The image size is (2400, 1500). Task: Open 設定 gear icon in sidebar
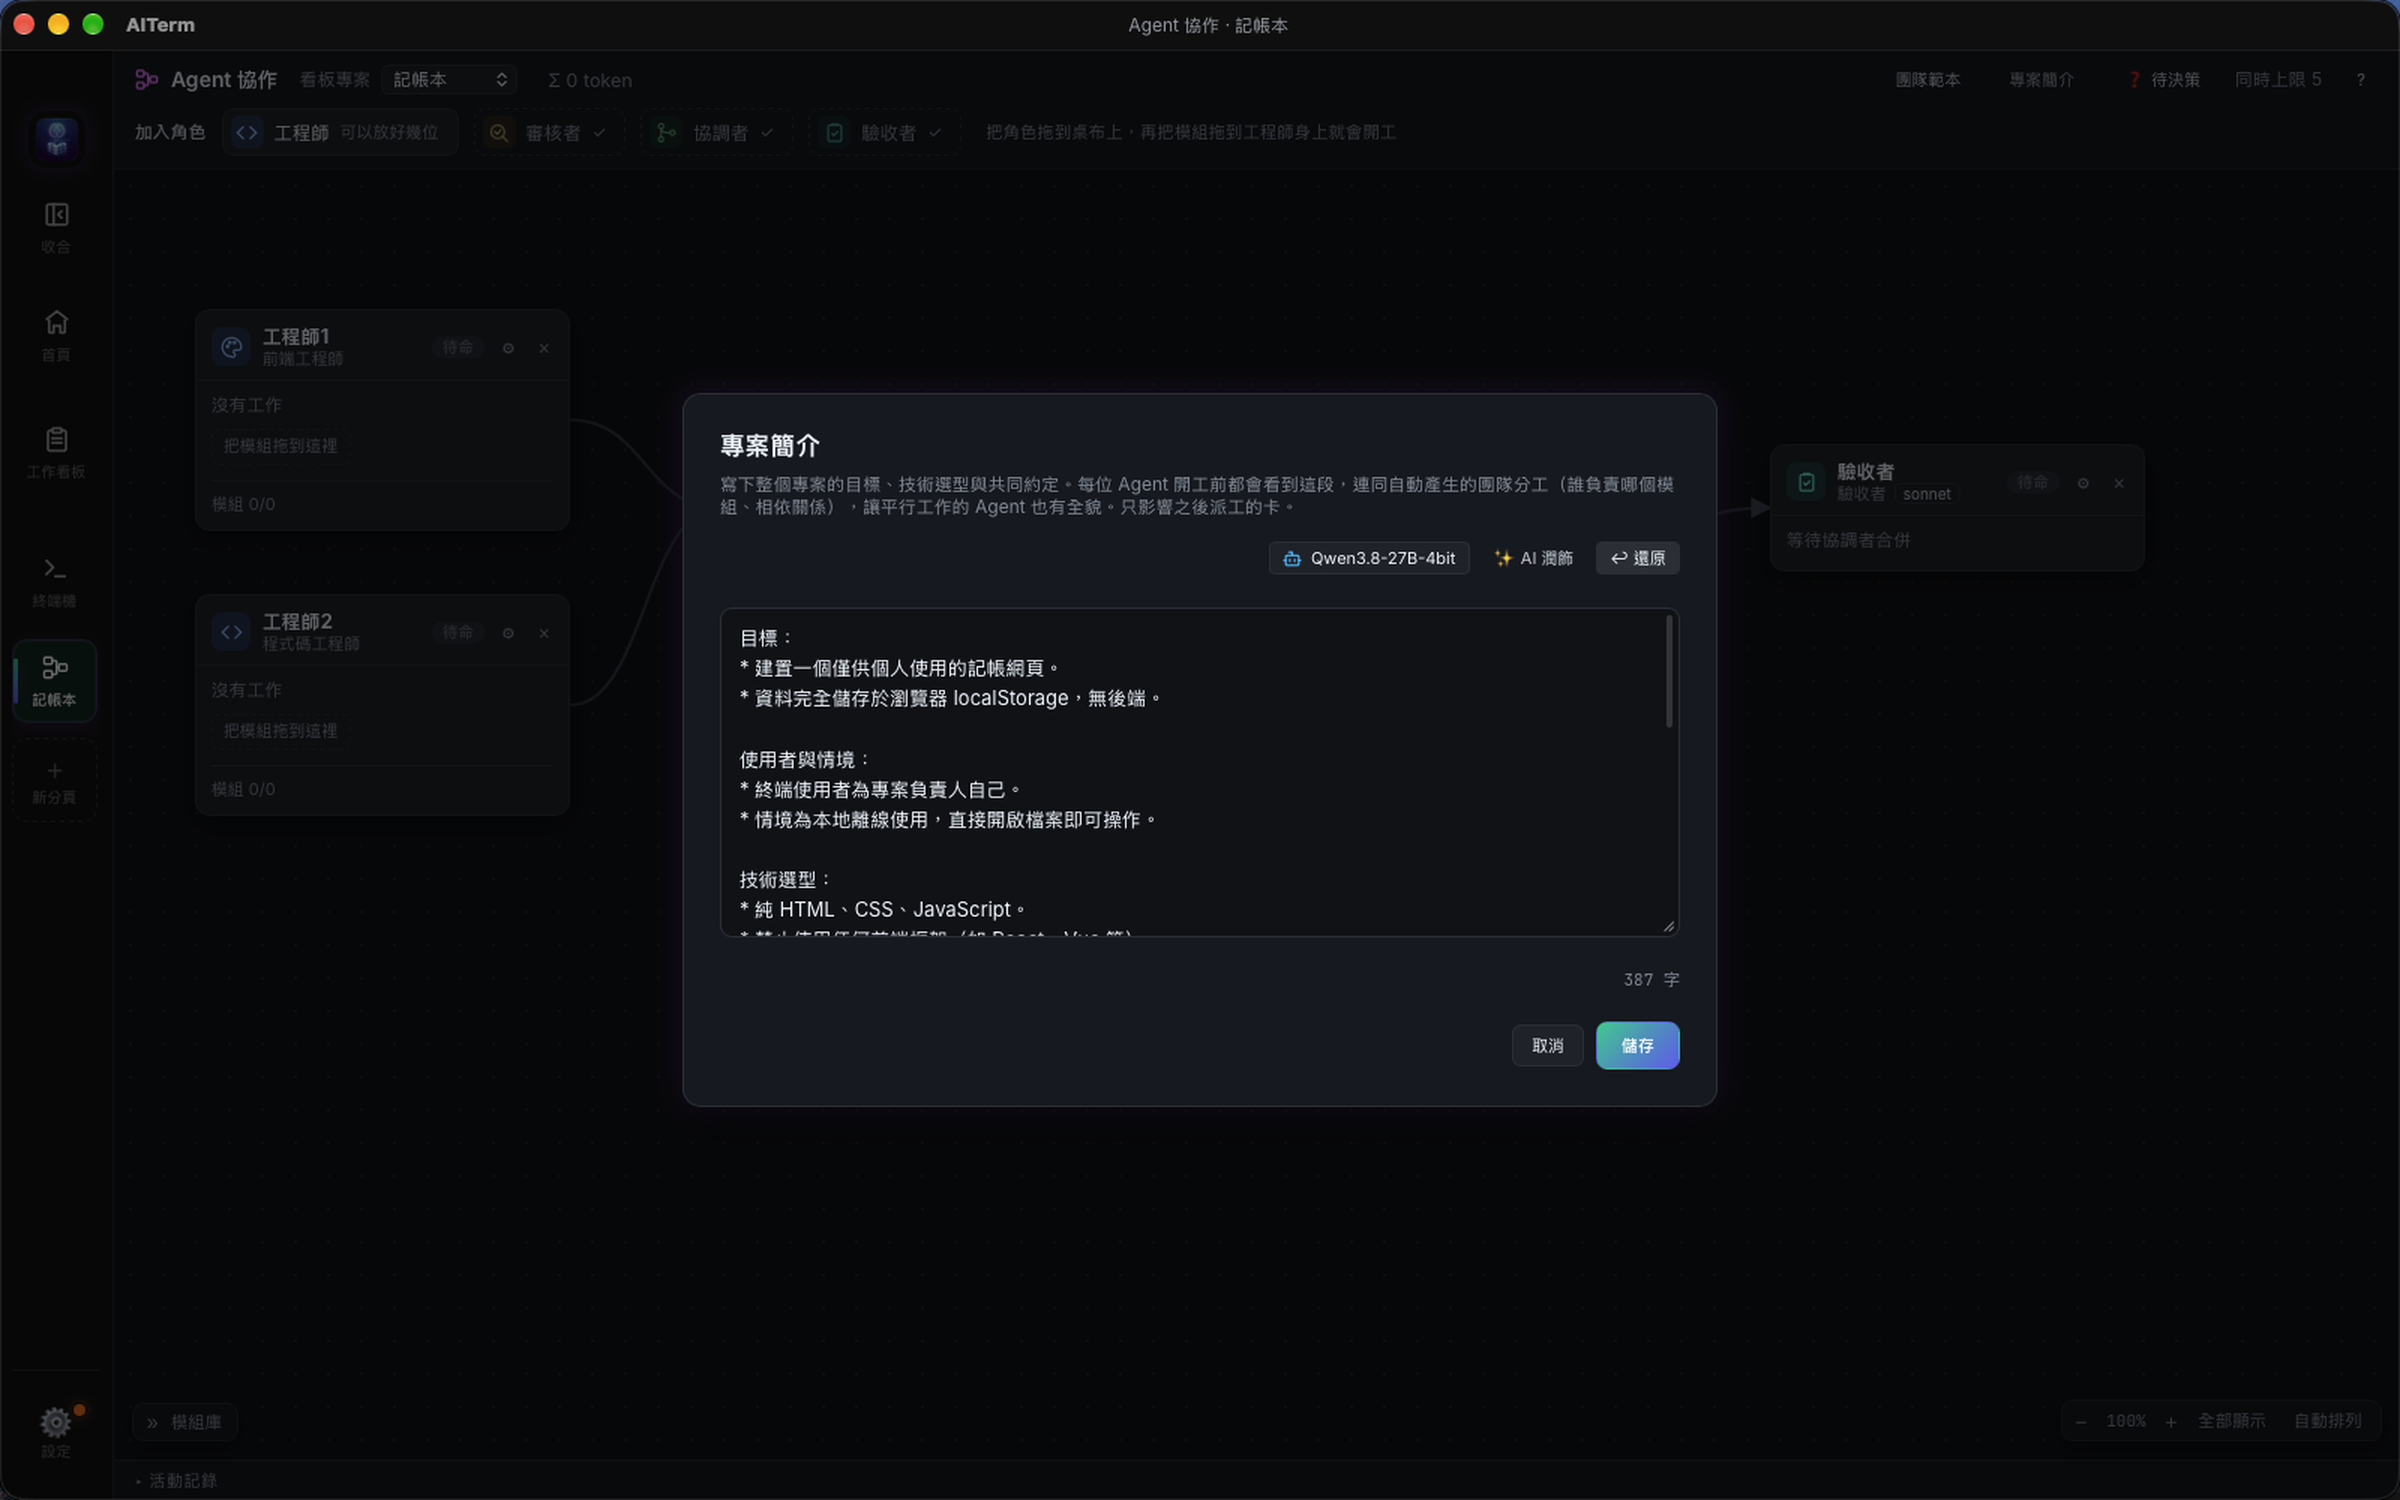(x=56, y=1431)
